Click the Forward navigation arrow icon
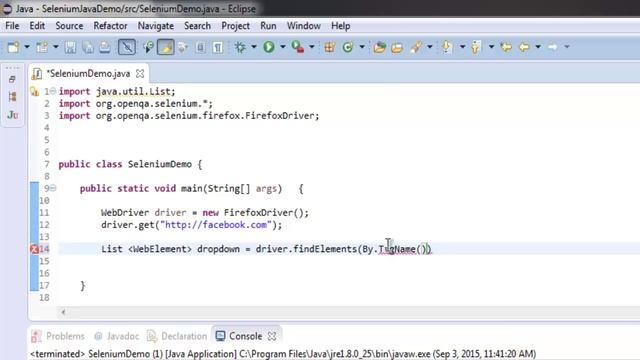 [553, 47]
